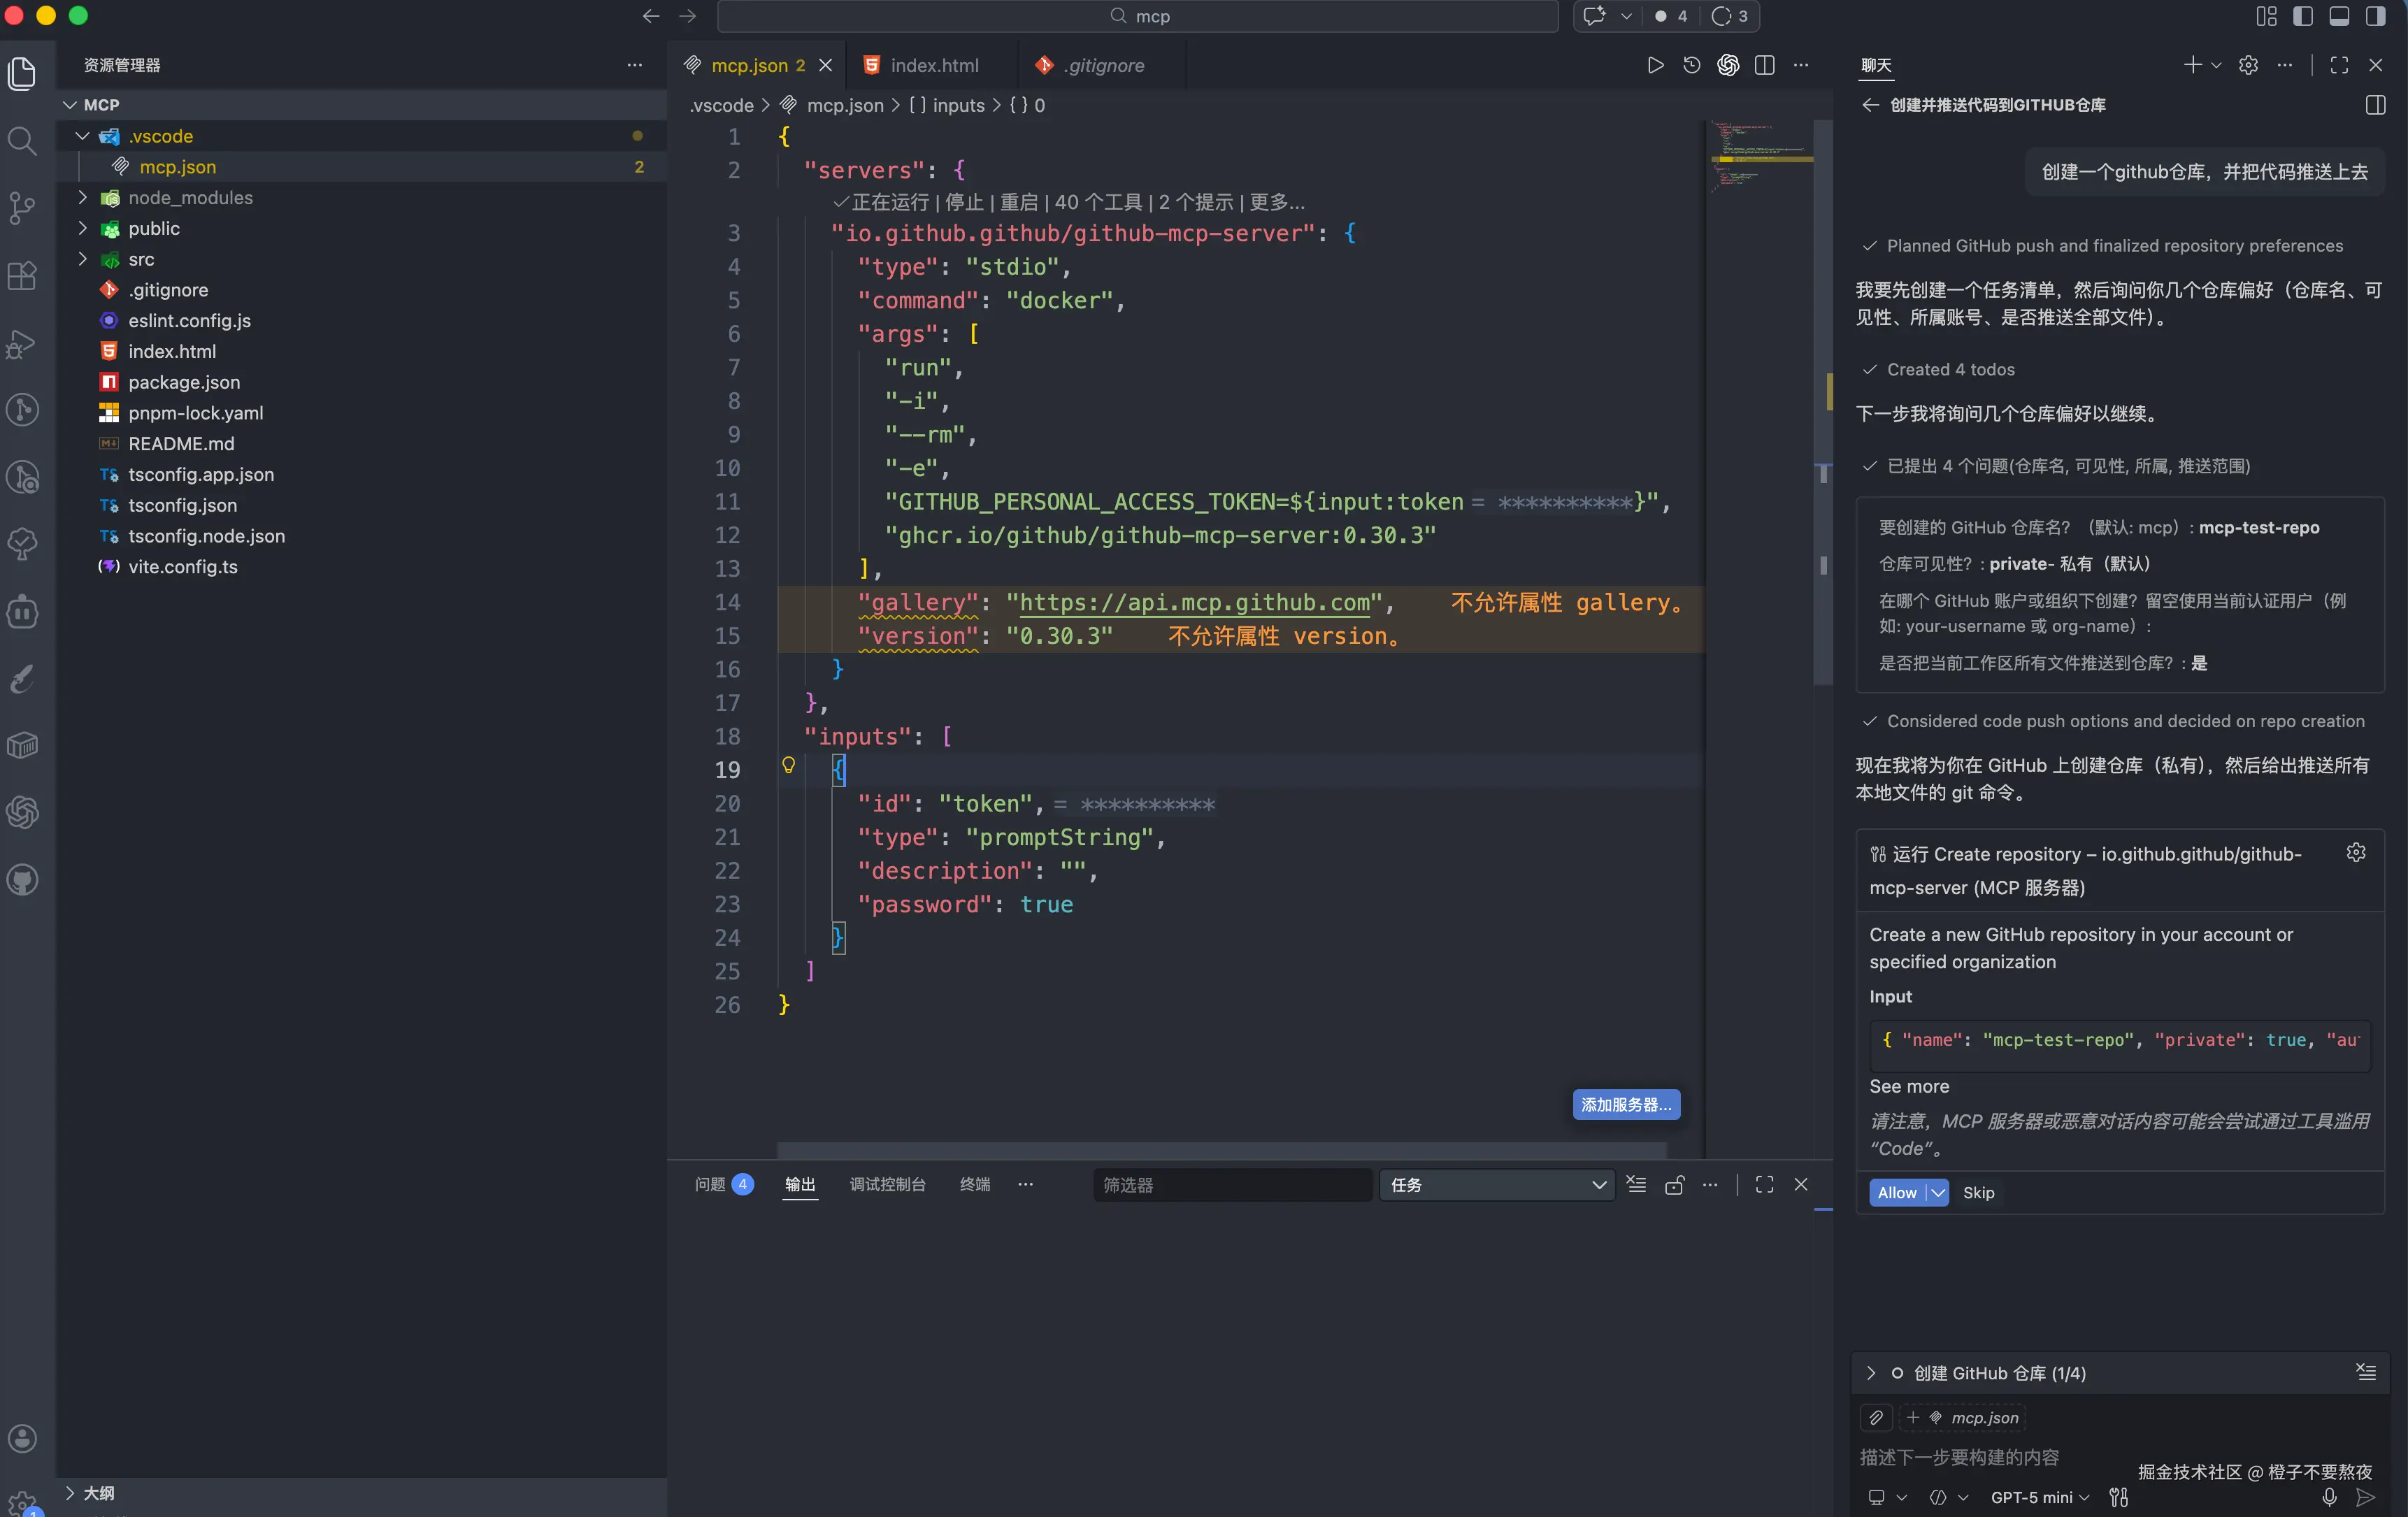Screen dimensions: 2408x1517
Task: Expand the 创建 GitHub 仓库 todo list
Action: [x=1871, y=1373]
